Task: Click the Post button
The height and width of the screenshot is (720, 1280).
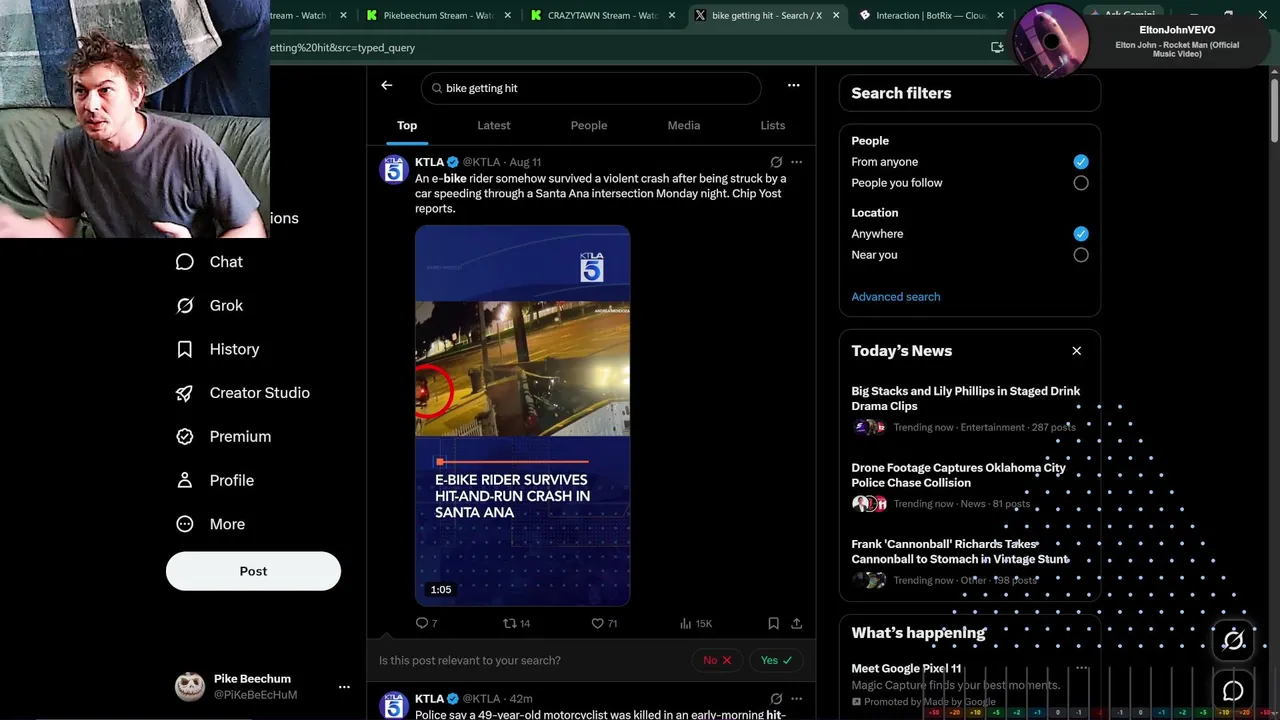Action: pos(253,571)
